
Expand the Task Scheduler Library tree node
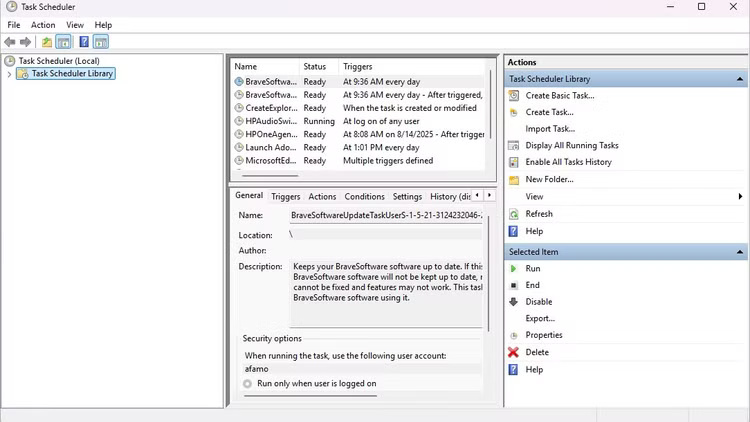[x=10, y=74]
